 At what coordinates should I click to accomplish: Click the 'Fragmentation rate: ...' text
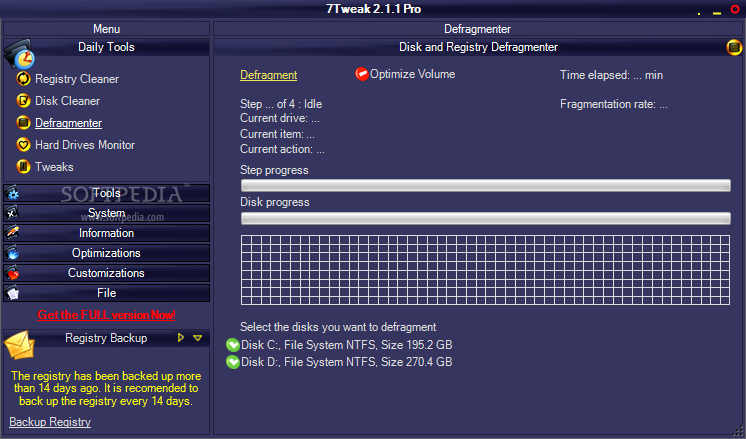pos(614,104)
